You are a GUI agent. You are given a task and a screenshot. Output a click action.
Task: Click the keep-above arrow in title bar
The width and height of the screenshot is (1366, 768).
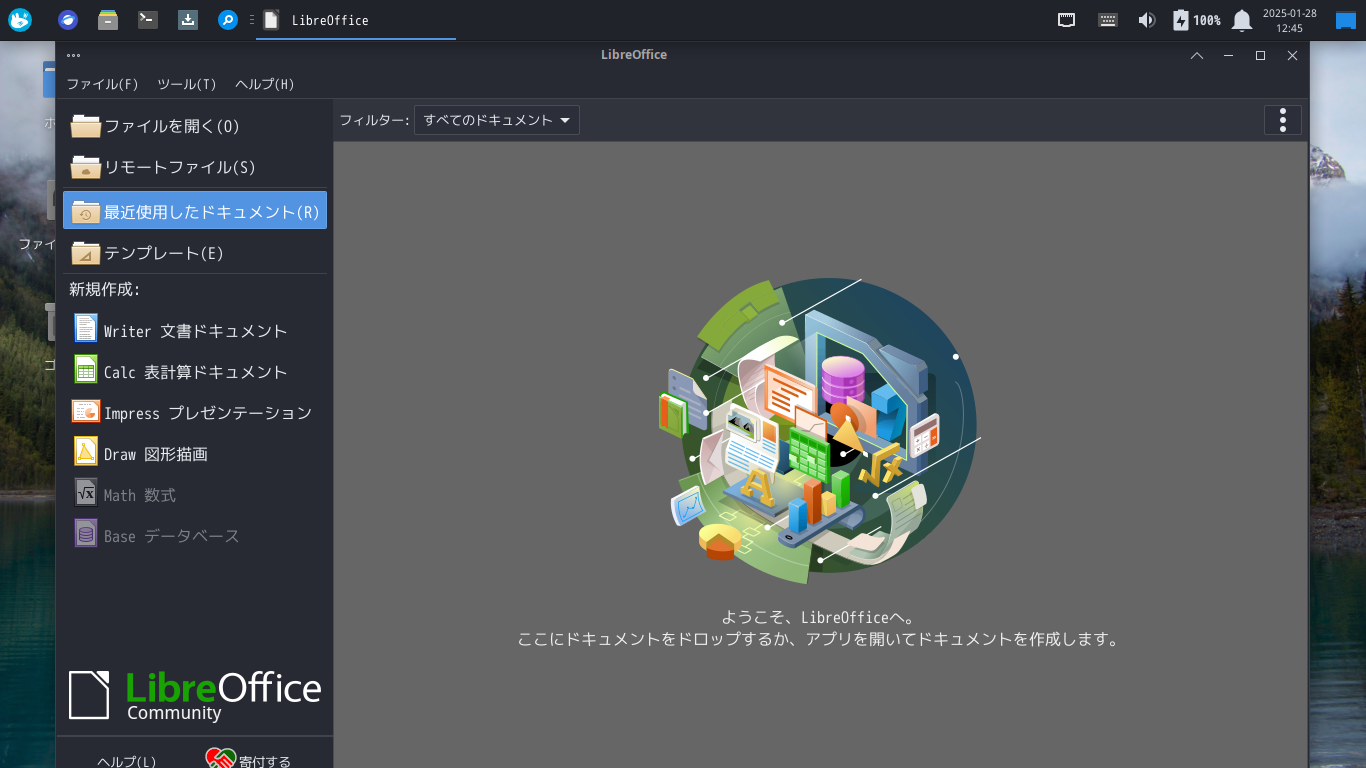(x=1197, y=55)
